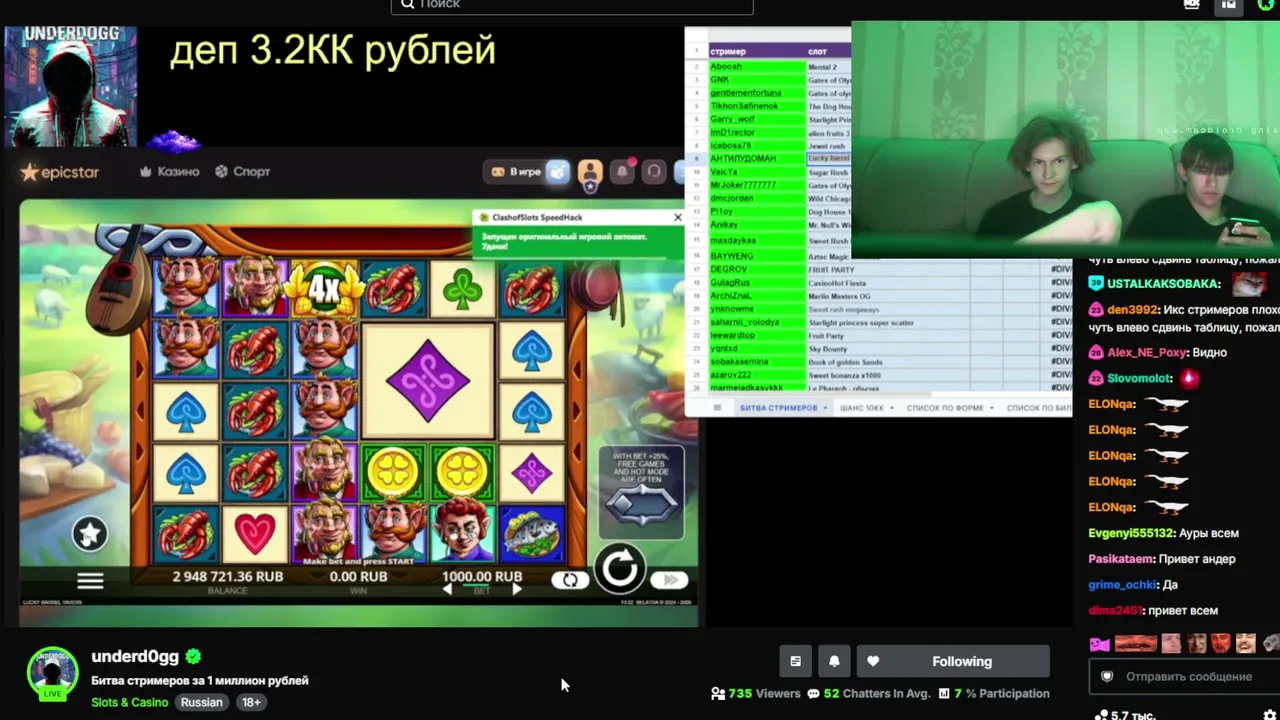Screen dimensions: 1280x720
Task: Open the channel panel icon beside bell
Action: [795, 661]
